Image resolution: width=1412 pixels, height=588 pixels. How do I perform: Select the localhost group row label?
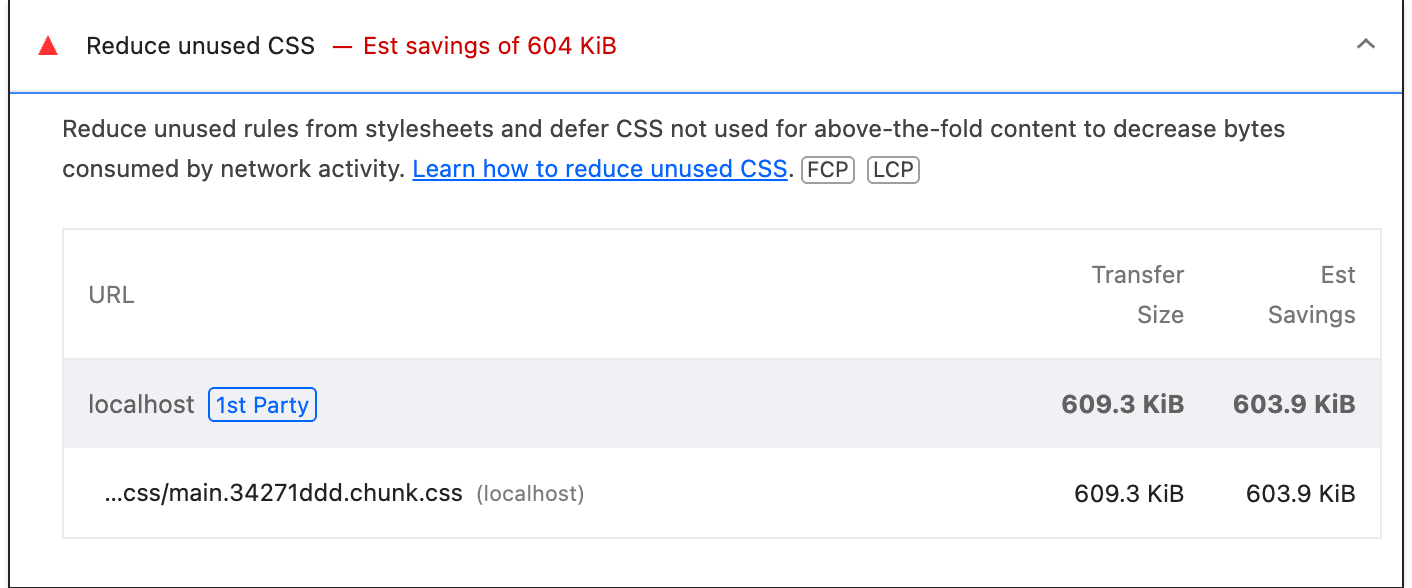click(x=141, y=405)
